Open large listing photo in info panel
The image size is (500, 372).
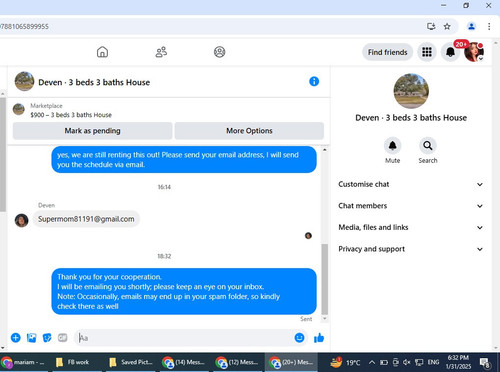click(411, 91)
